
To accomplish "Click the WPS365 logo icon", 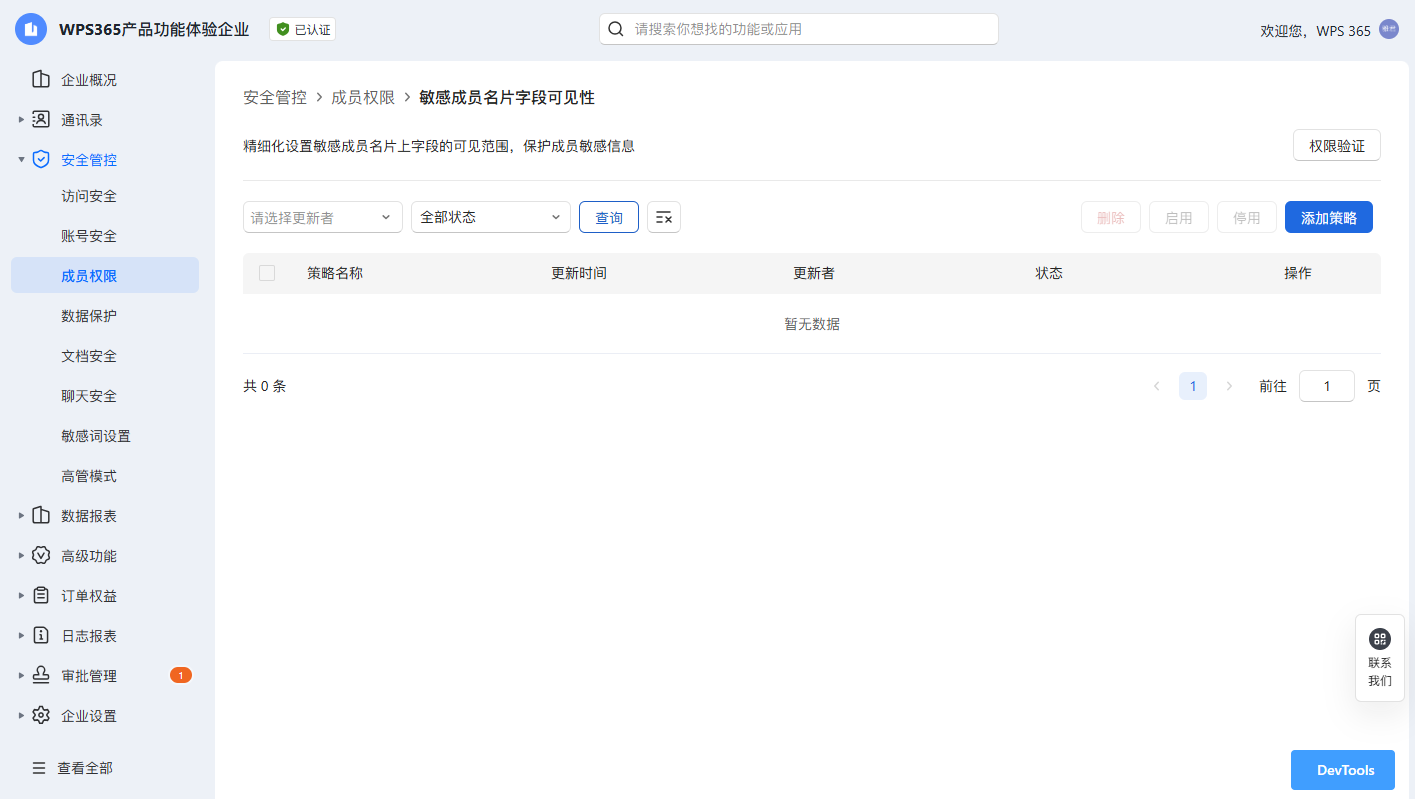I will point(31,30).
